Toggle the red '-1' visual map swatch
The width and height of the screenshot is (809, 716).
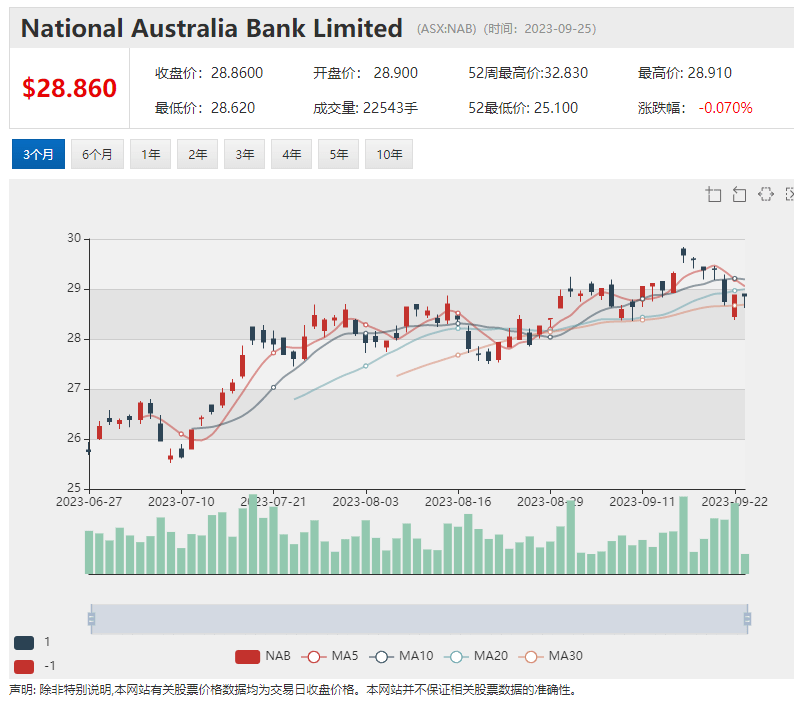24,666
